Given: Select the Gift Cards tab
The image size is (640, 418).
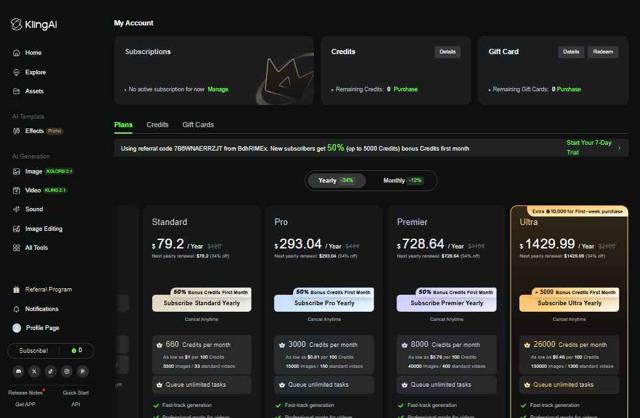Looking at the screenshot, I should (x=198, y=125).
